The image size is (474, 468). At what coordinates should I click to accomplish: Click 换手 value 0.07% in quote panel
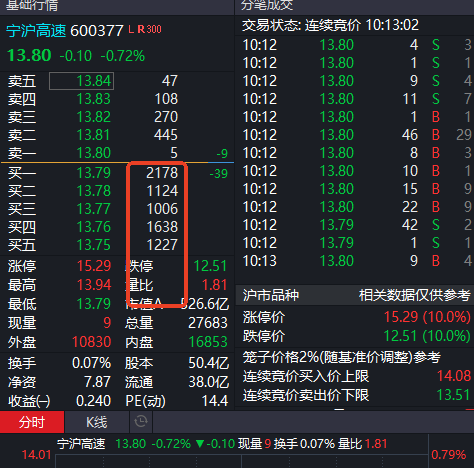coord(92,363)
